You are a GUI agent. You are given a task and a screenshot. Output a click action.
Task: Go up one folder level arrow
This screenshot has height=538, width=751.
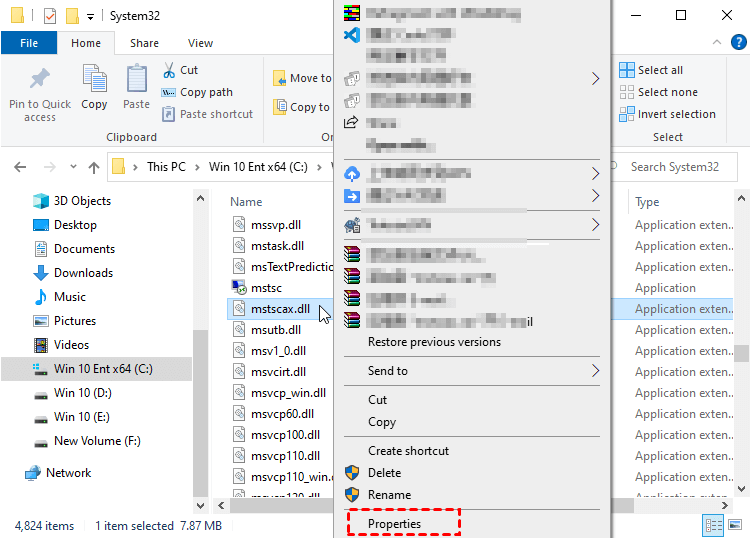94,167
